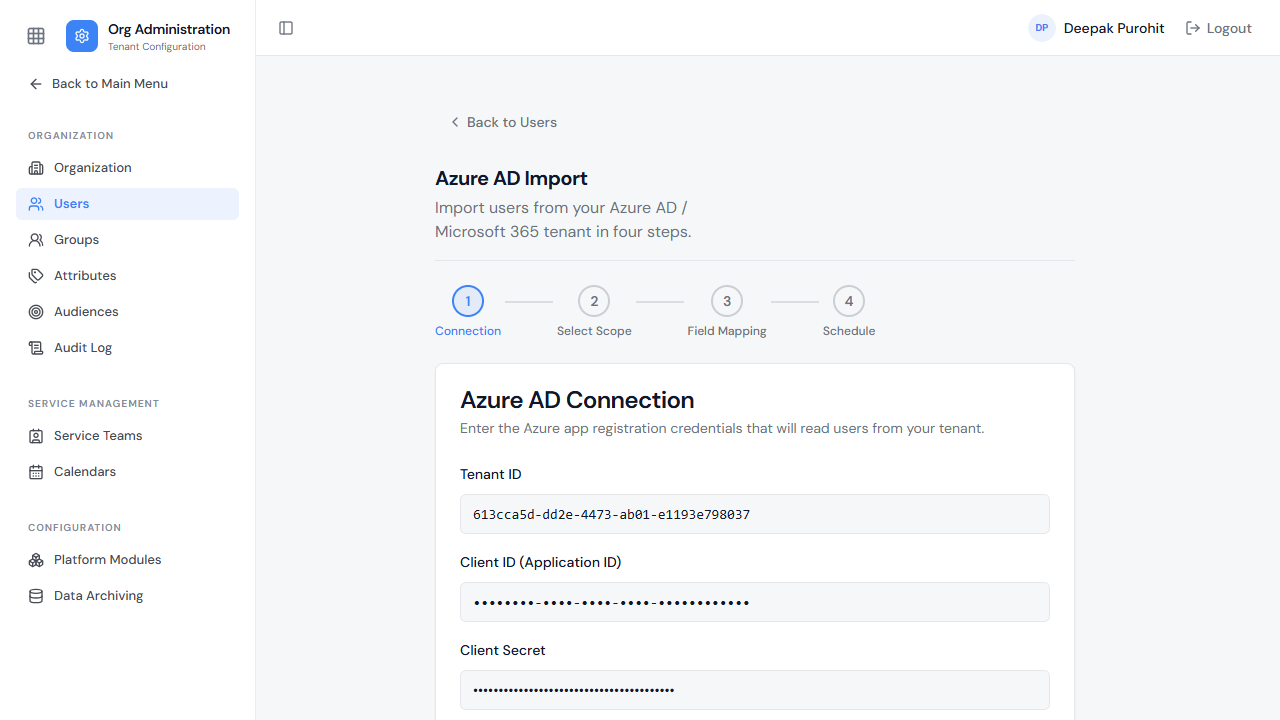Click the Audiences target icon
The width and height of the screenshot is (1280, 720).
point(36,312)
